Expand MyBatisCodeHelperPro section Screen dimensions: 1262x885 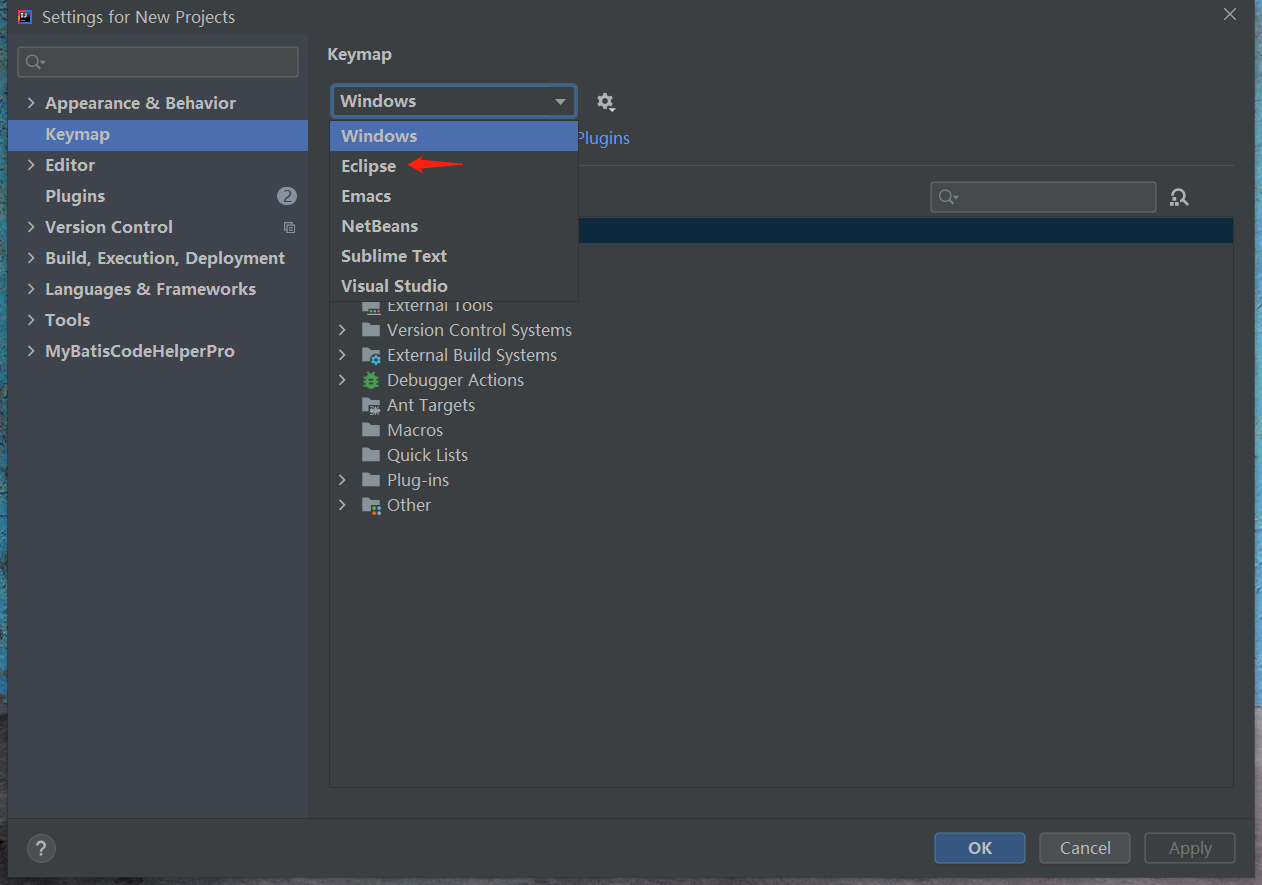point(31,351)
